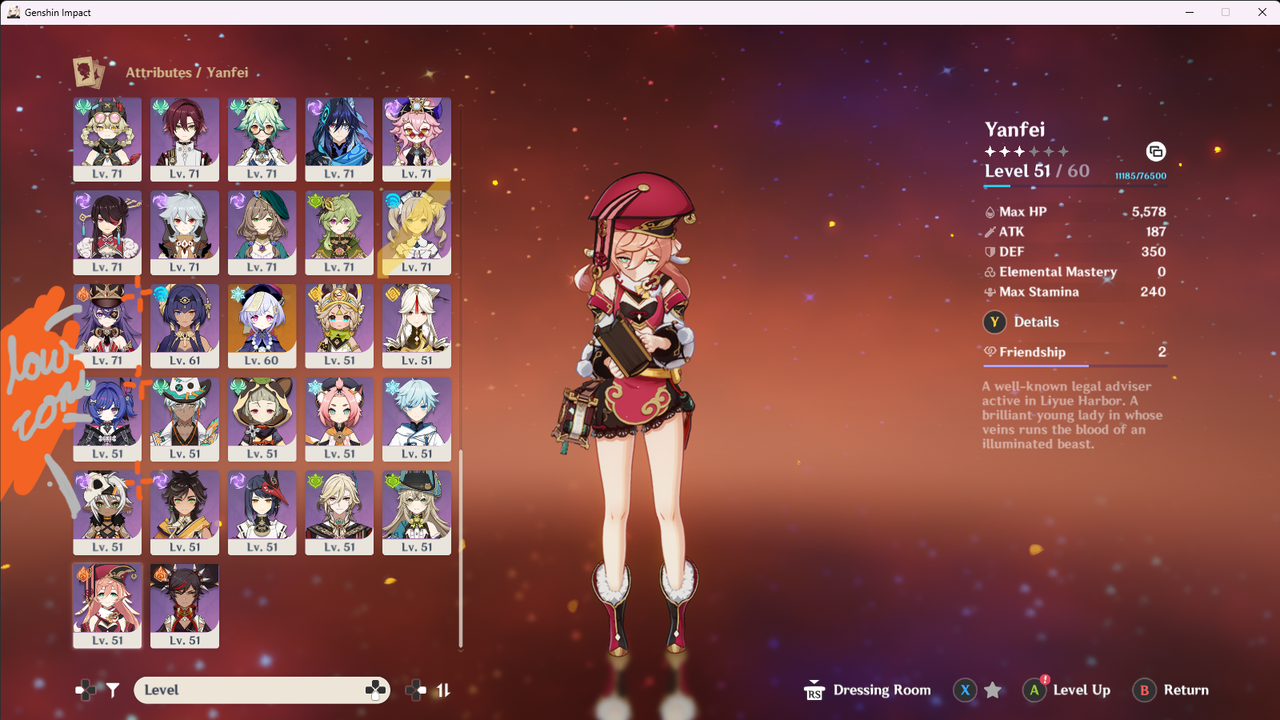Click the Yanfei description text
The height and width of the screenshot is (720, 1280).
(x=1072, y=415)
